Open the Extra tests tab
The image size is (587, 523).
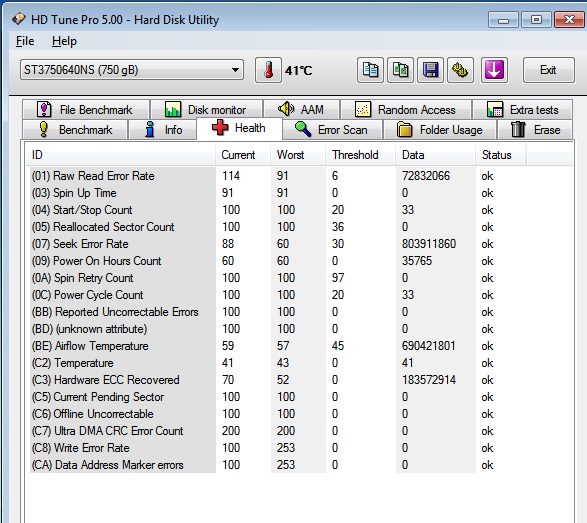click(x=523, y=110)
